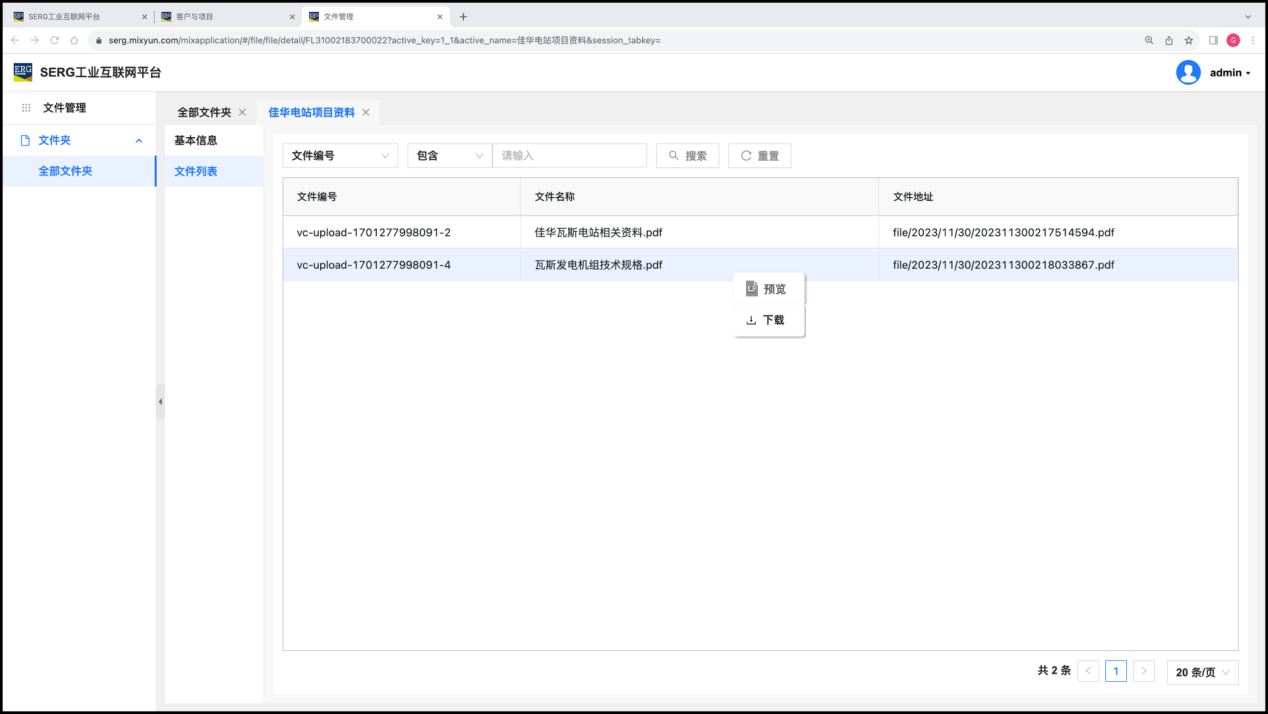Bookmark this page with the star icon
This screenshot has width=1268, height=714.
[1189, 40]
